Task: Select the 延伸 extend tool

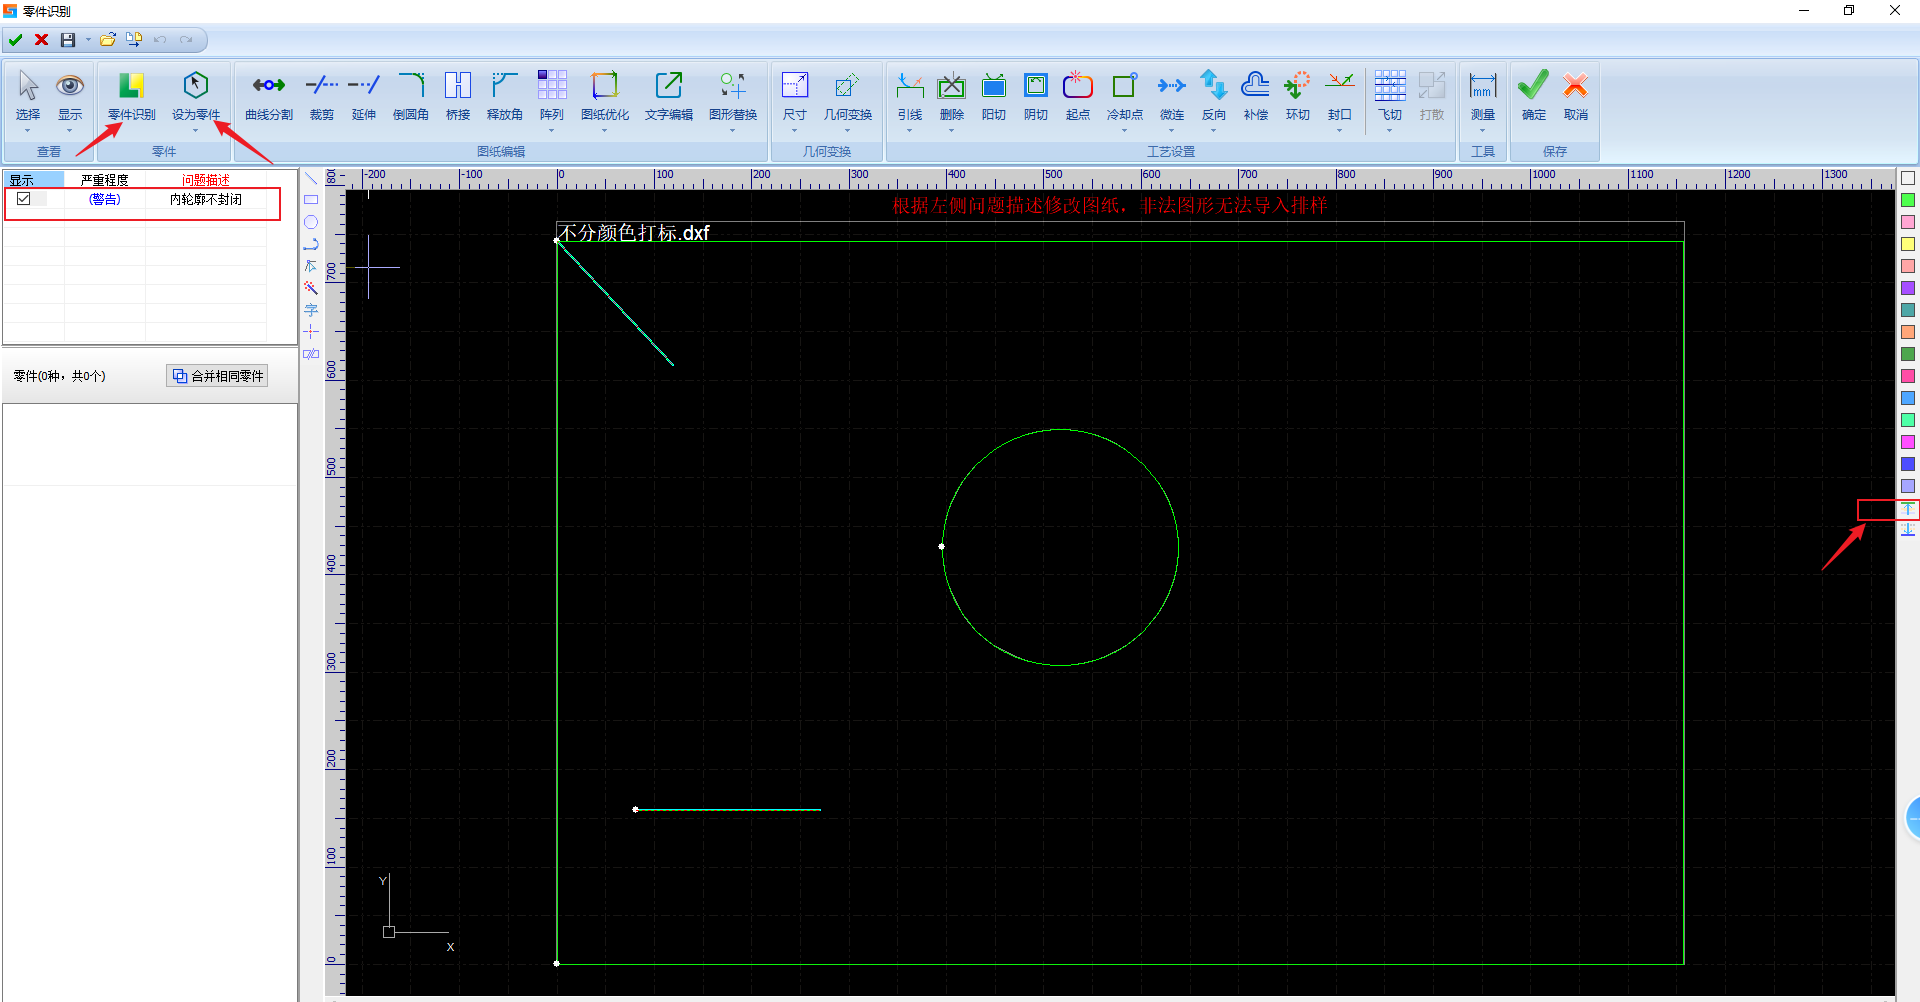Action: pyautogui.click(x=364, y=96)
